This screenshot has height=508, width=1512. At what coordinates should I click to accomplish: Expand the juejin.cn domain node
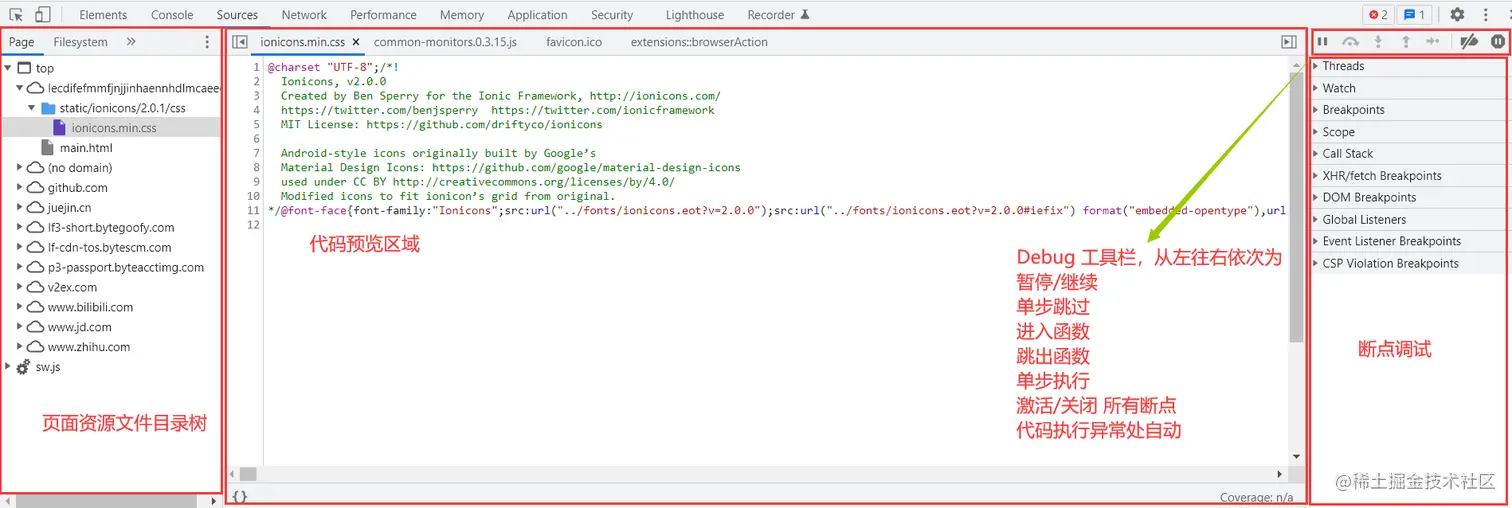20,208
